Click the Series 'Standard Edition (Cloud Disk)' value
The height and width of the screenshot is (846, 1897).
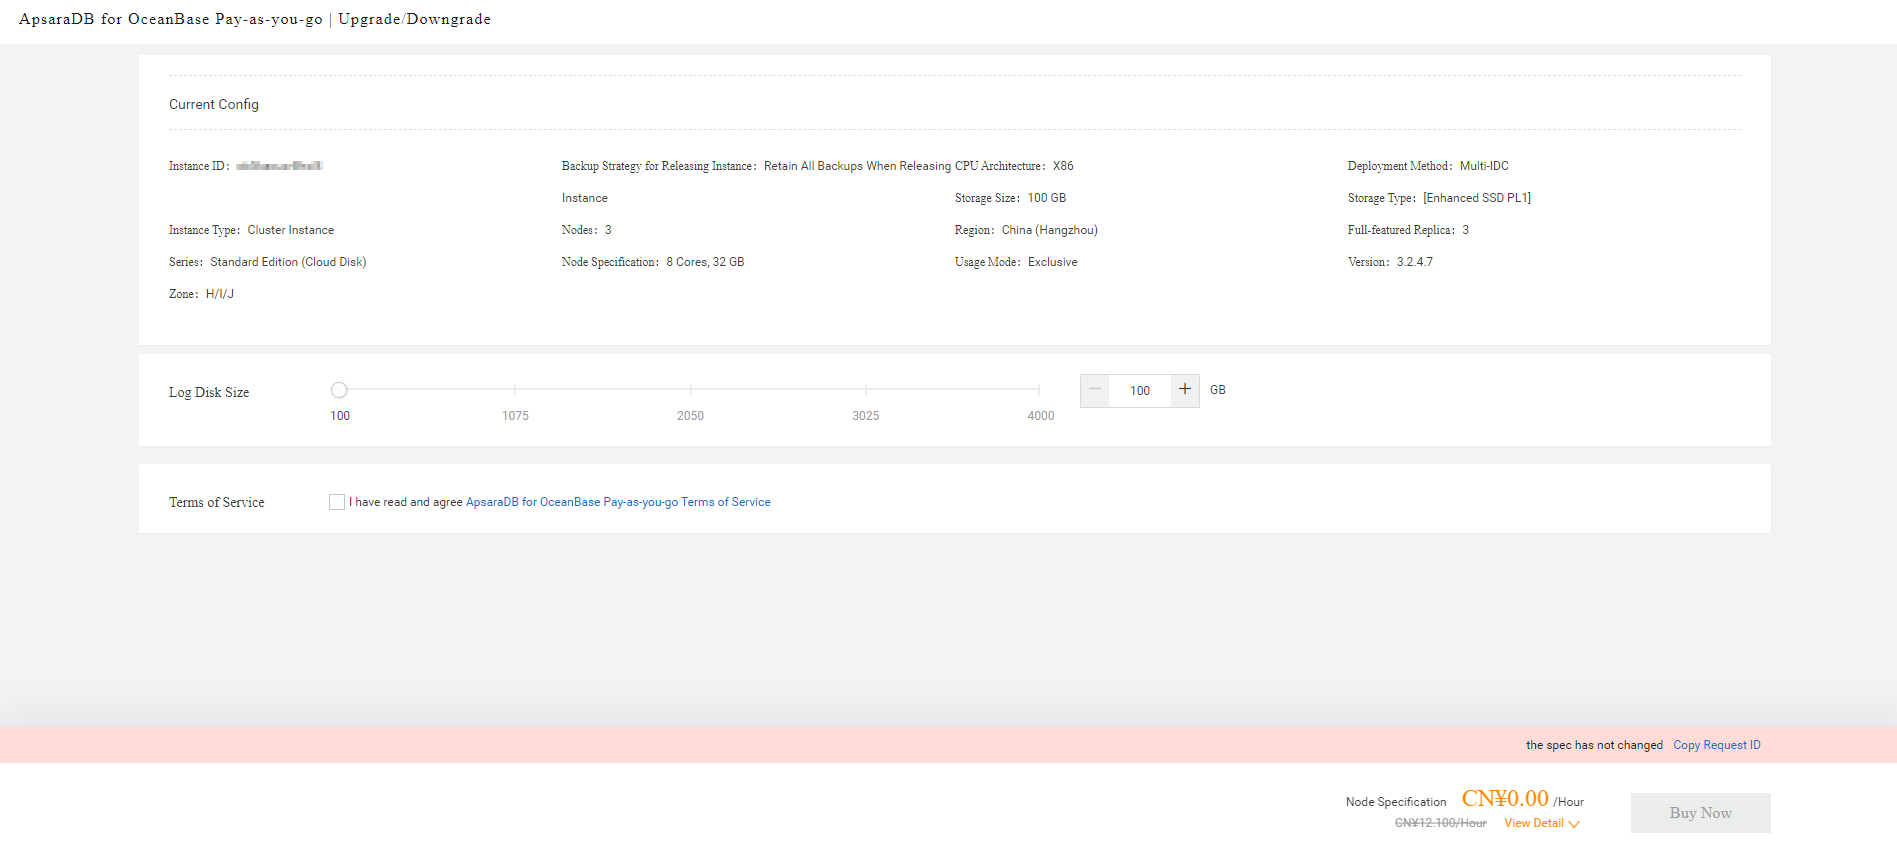click(288, 262)
